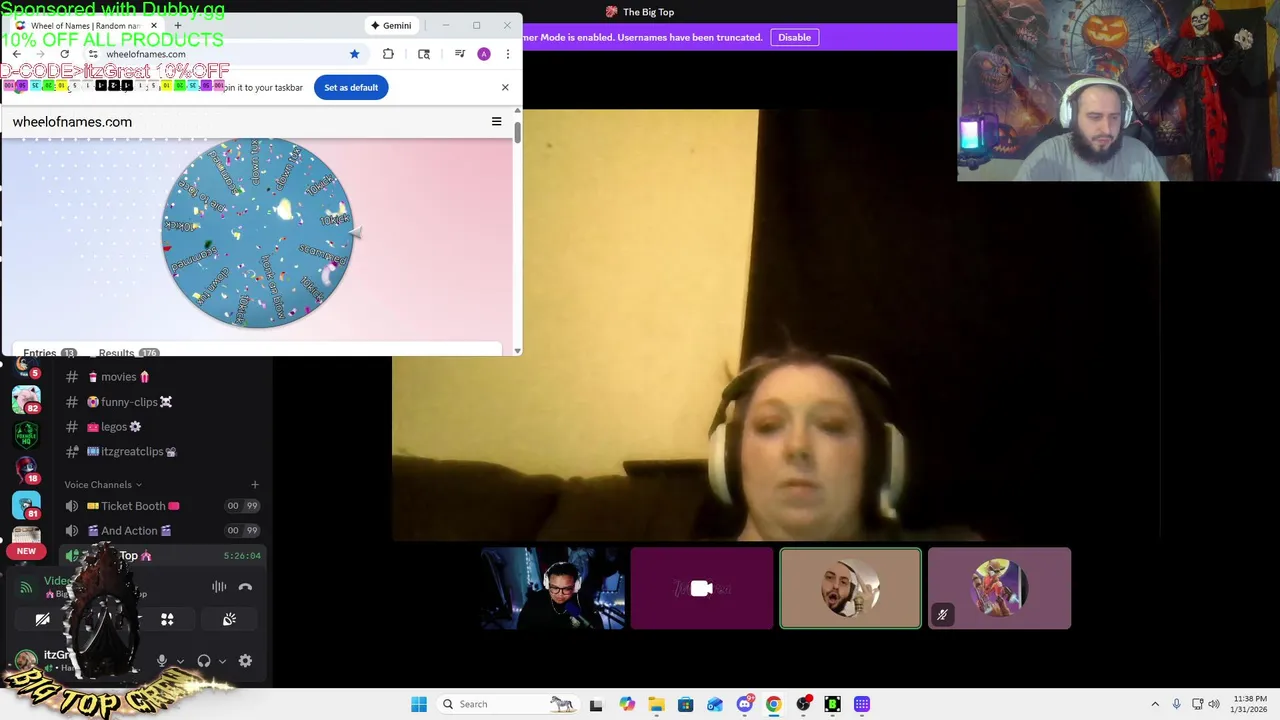Click the Chrome back arrow
The width and height of the screenshot is (1280, 720).
(16, 54)
